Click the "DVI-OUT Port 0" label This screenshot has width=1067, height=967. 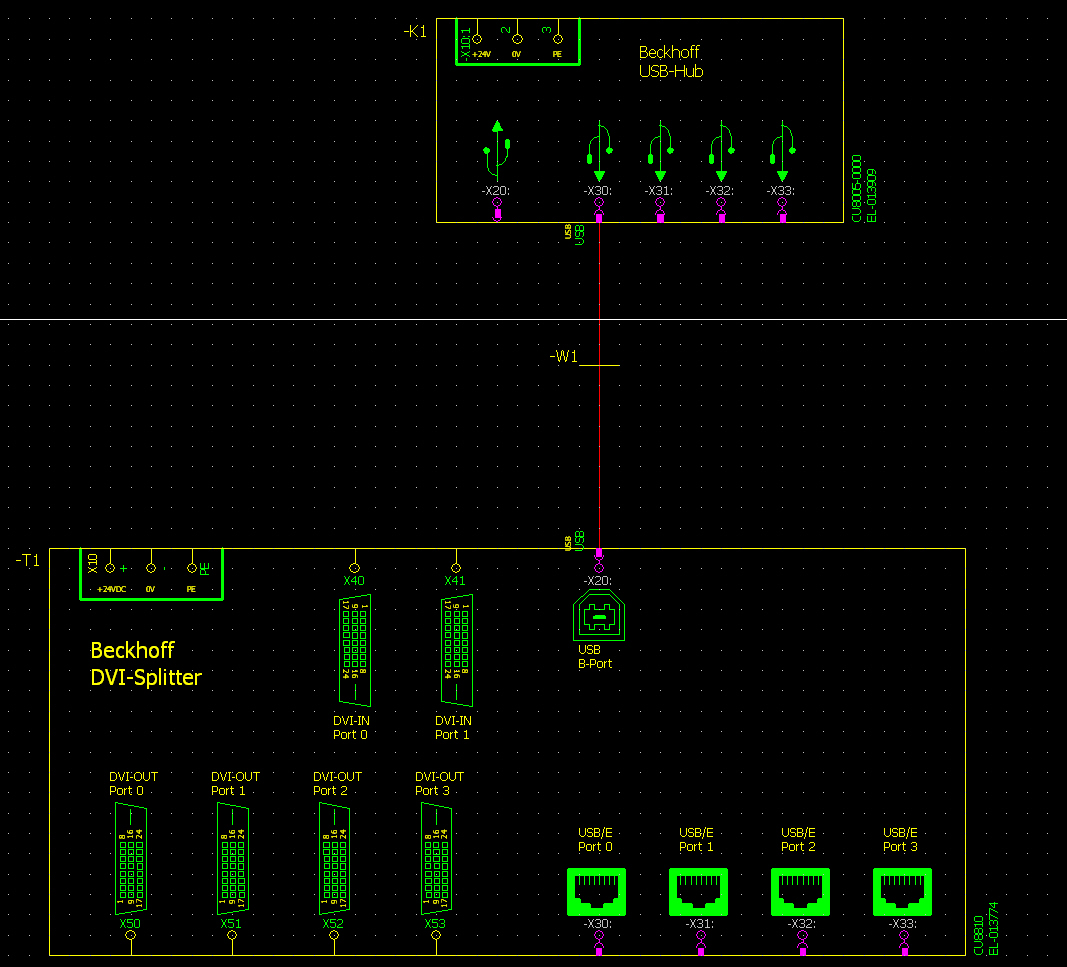click(x=133, y=783)
